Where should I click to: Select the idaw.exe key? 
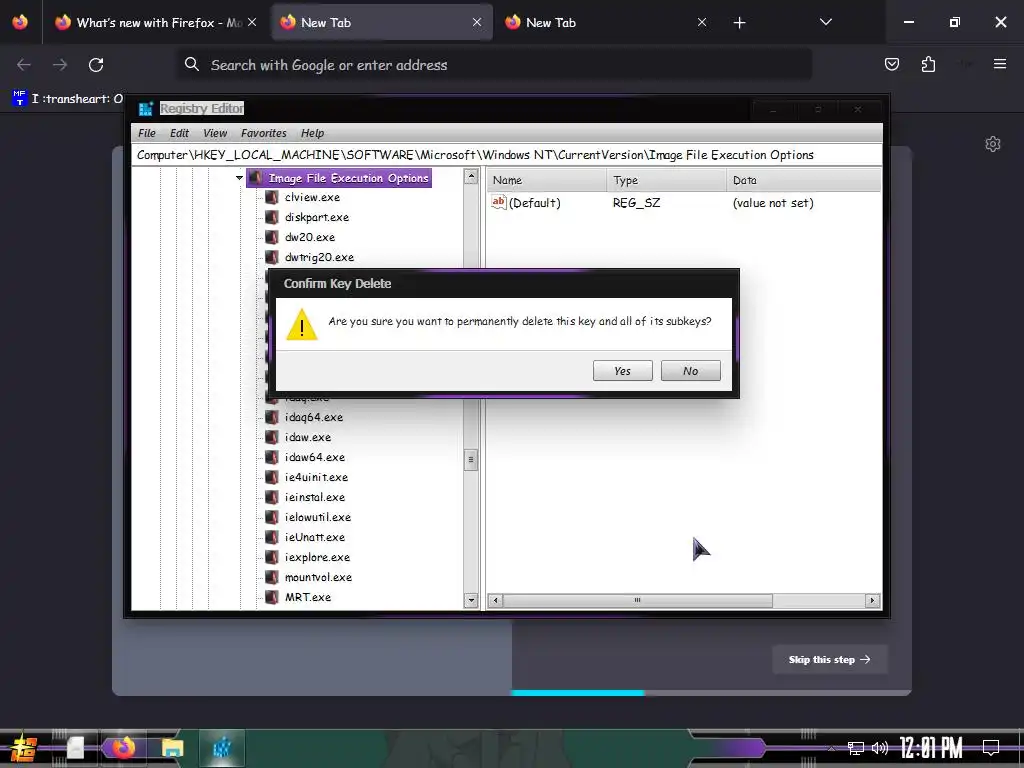tap(308, 438)
